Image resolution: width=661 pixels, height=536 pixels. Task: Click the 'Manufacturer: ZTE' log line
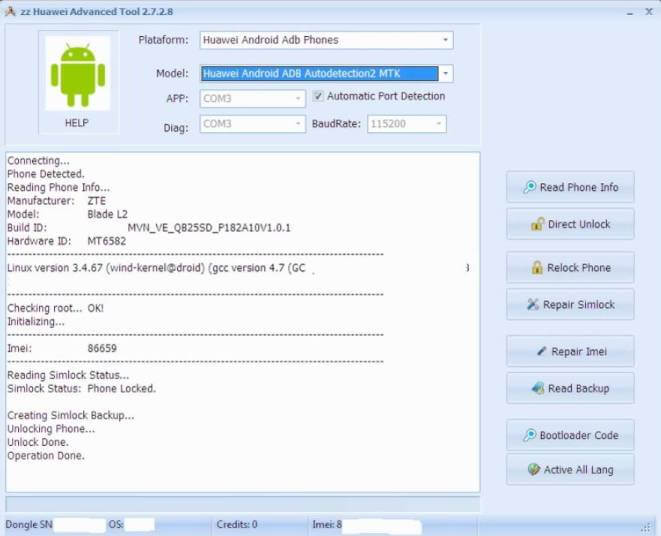(x=56, y=201)
